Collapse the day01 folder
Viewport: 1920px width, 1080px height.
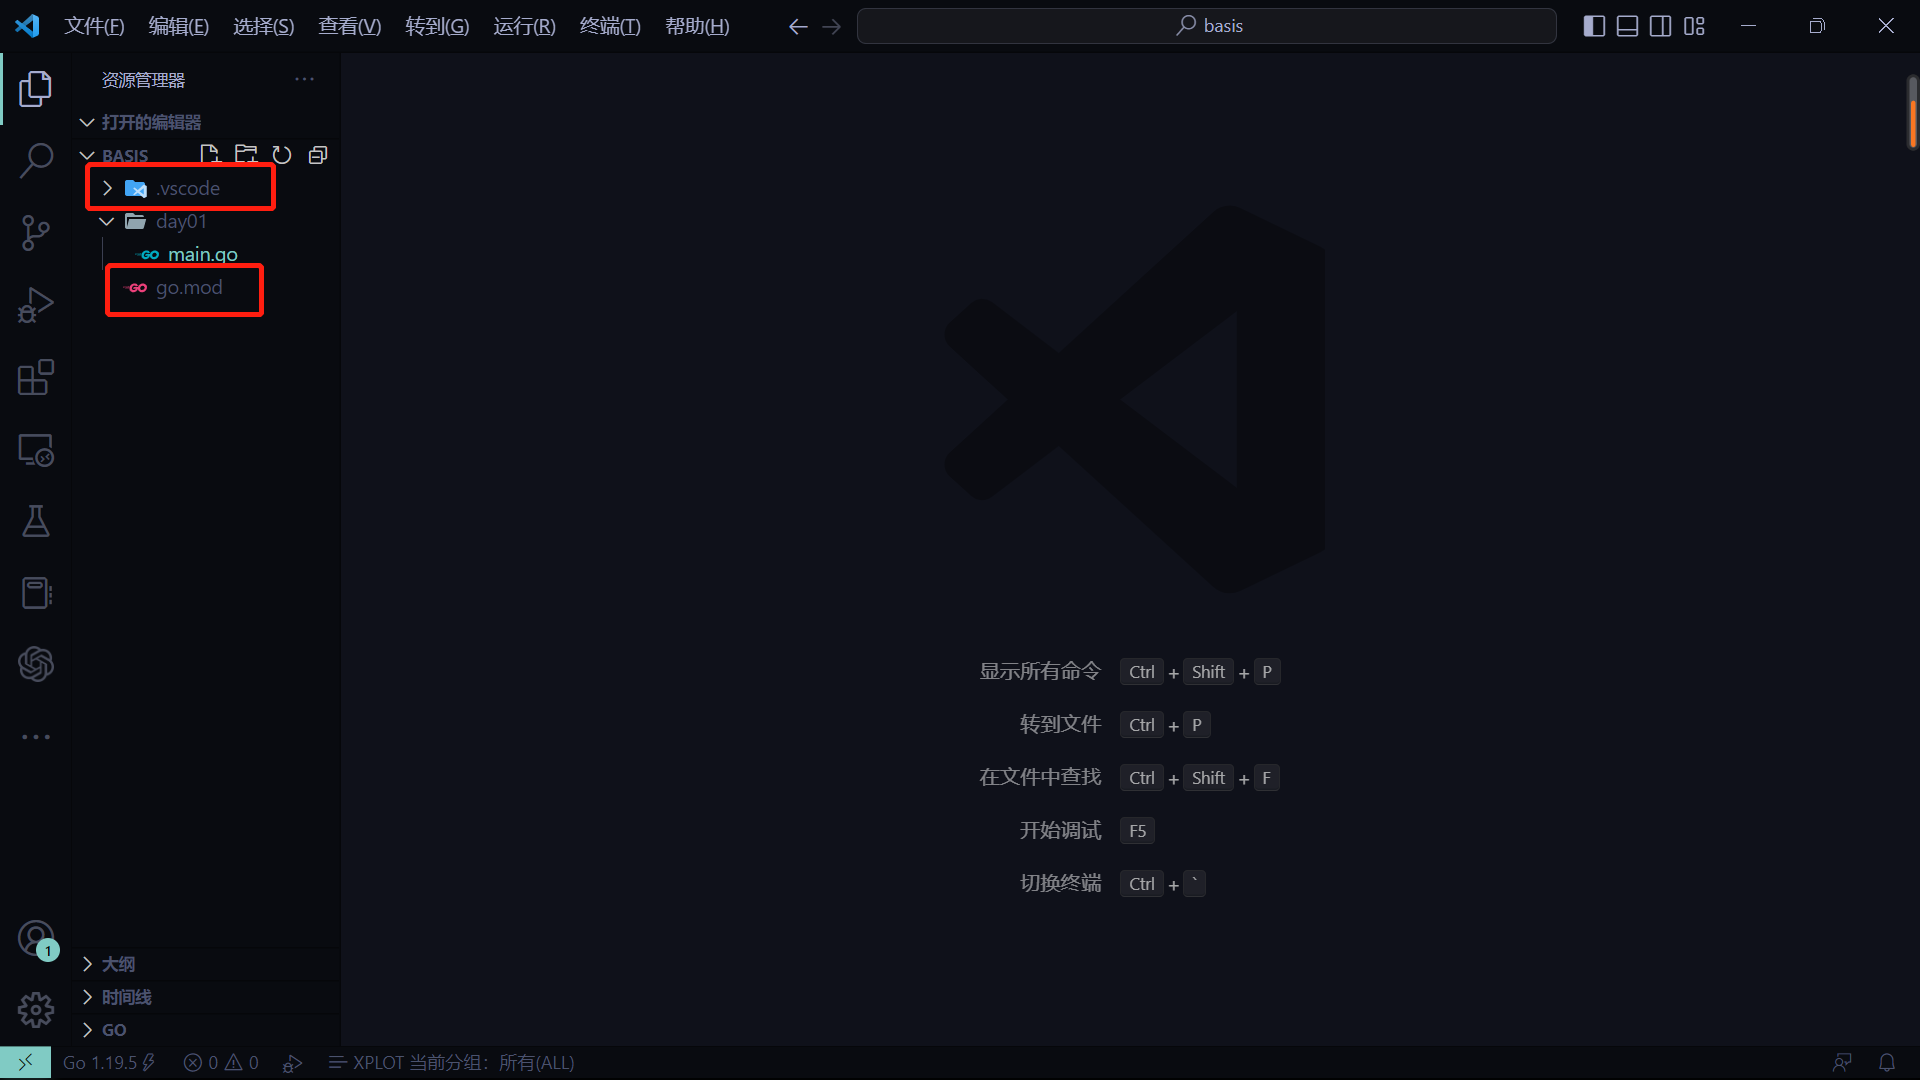pyautogui.click(x=207, y=221)
